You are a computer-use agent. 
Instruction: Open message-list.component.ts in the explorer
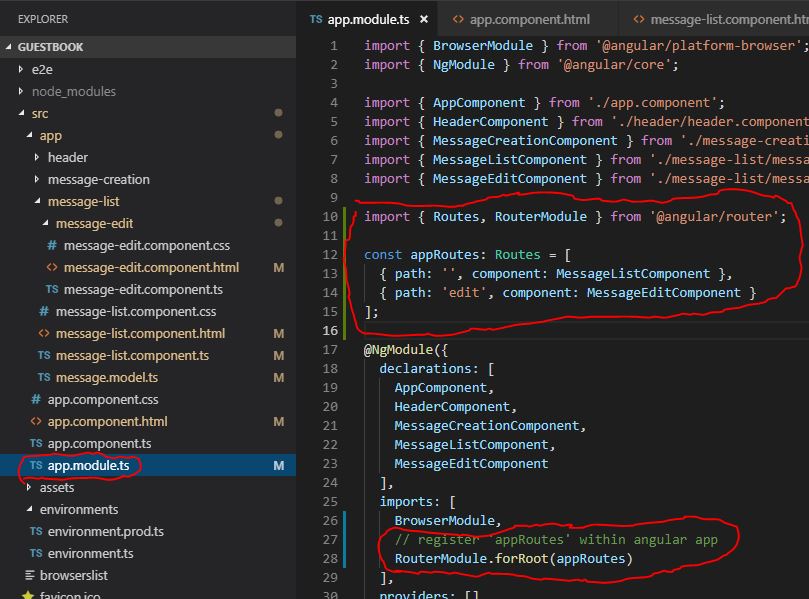tap(132, 355)
